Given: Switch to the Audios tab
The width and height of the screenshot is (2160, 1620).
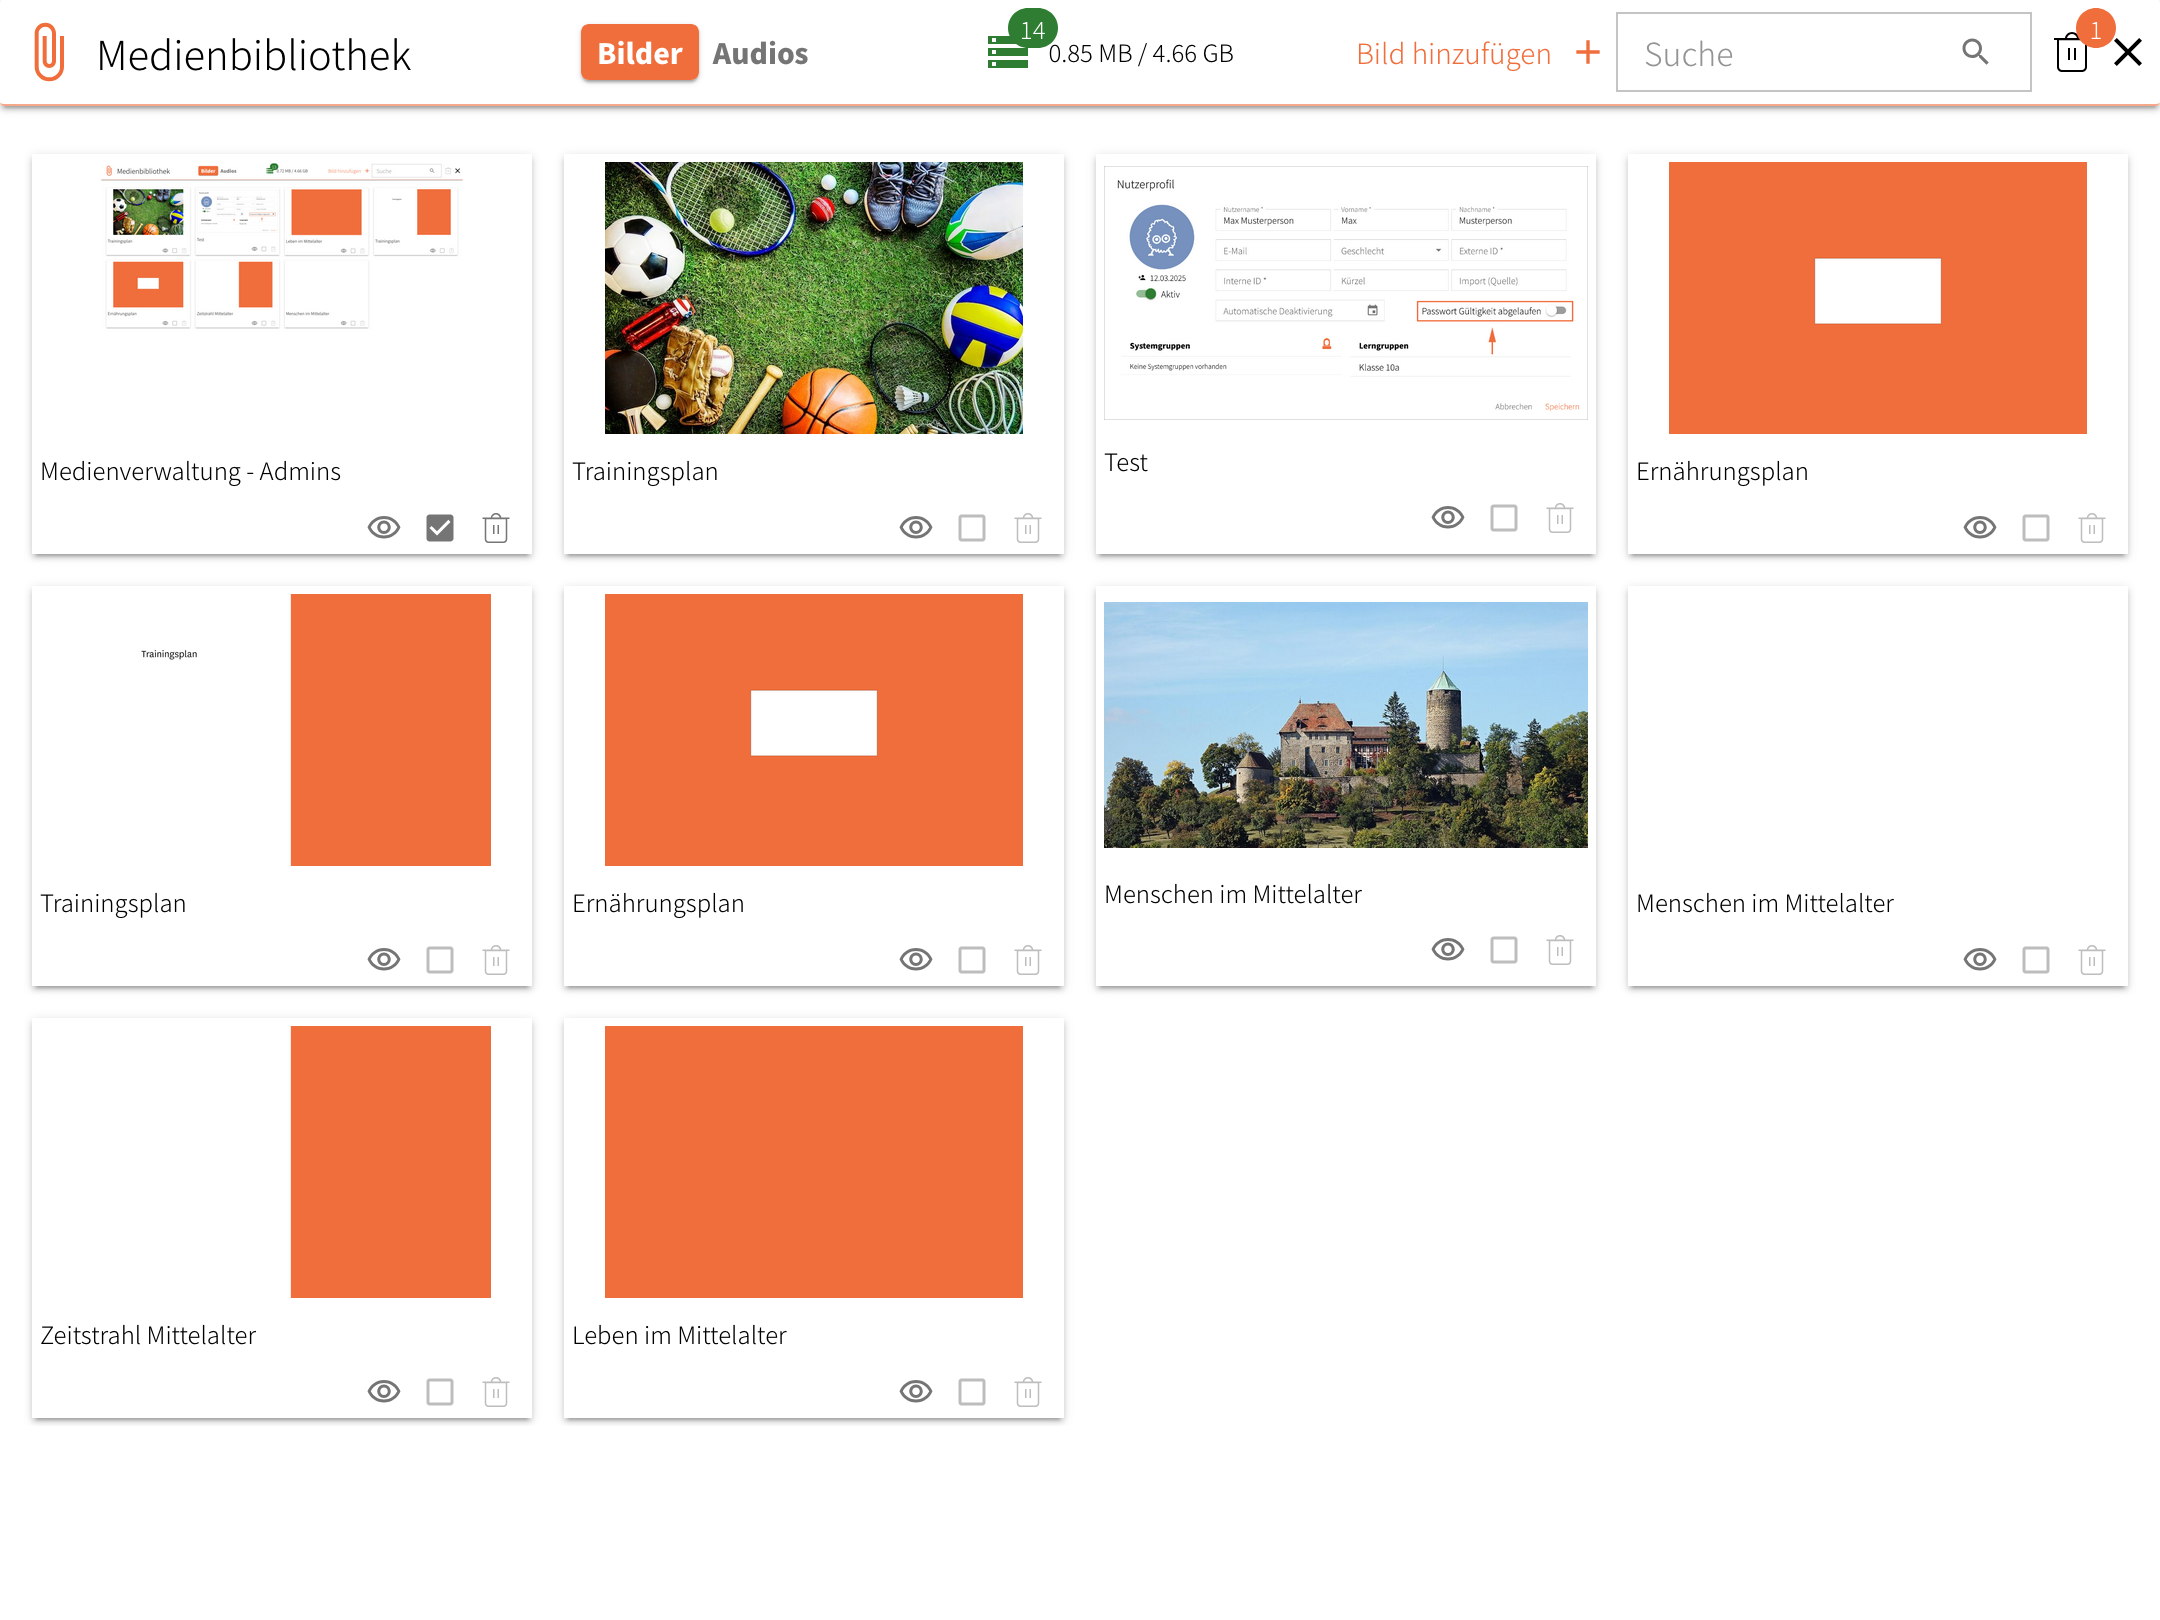Looking at the screenshot, I should click(760, 53).
